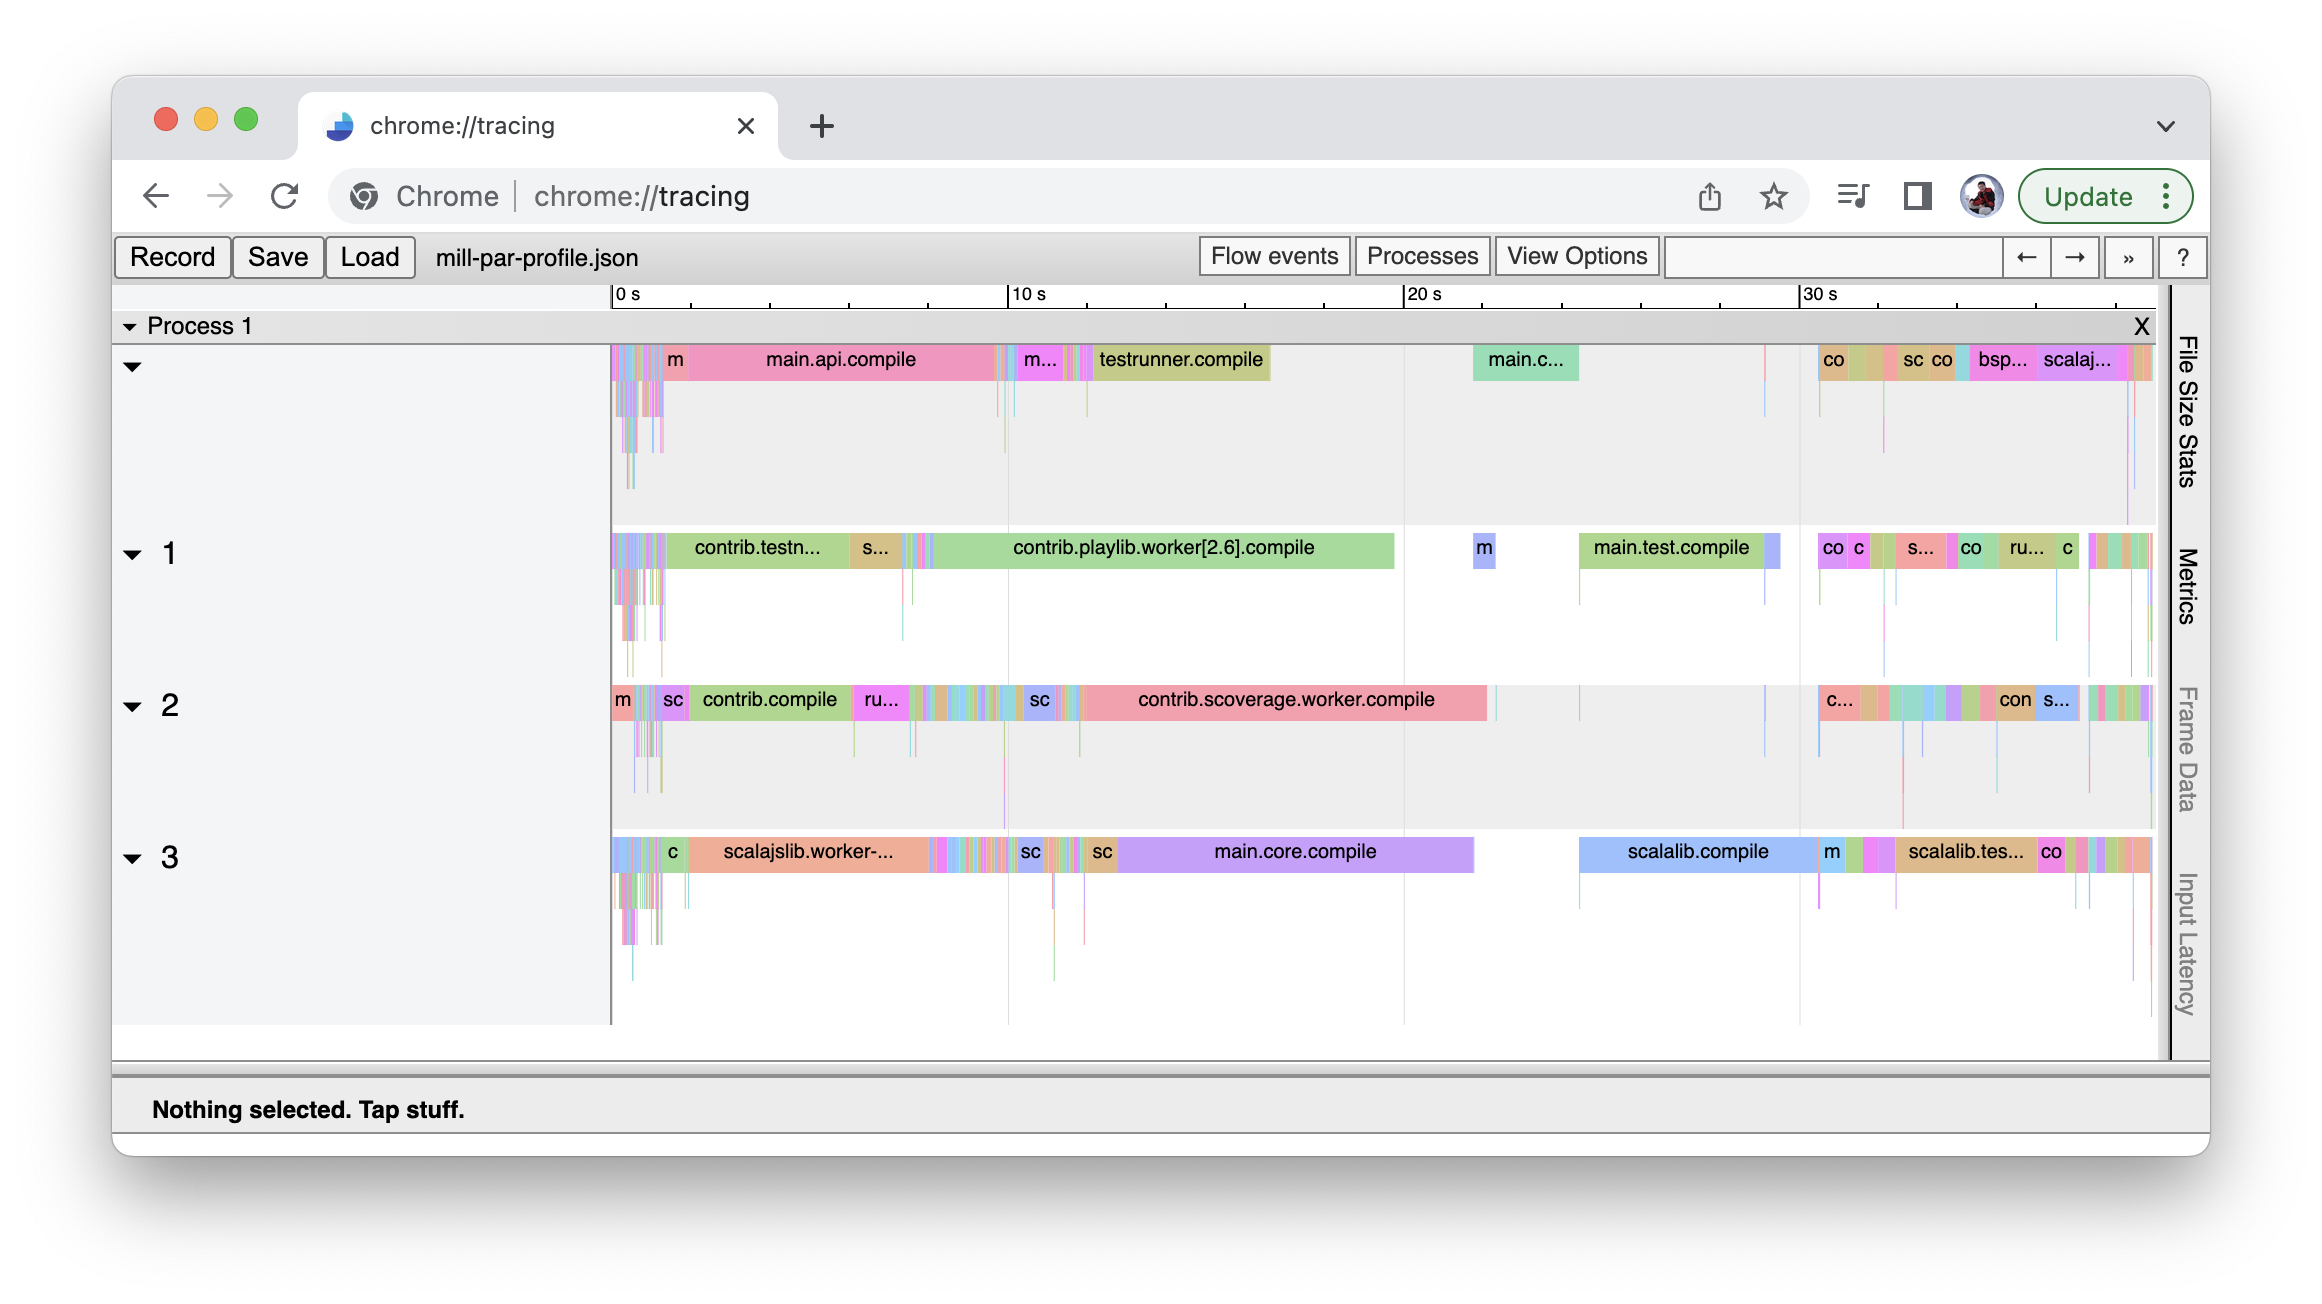Click the Save button for trace data

tap(279, 255)
